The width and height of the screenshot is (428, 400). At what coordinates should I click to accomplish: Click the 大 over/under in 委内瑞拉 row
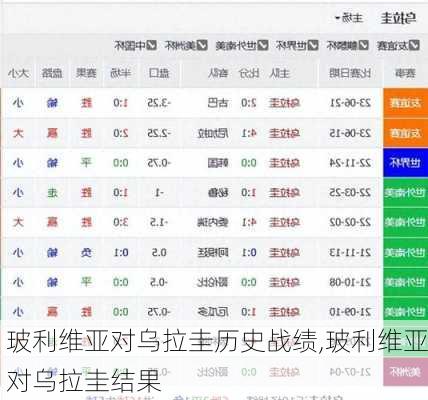pyautogui.click(x=18, y=222)
